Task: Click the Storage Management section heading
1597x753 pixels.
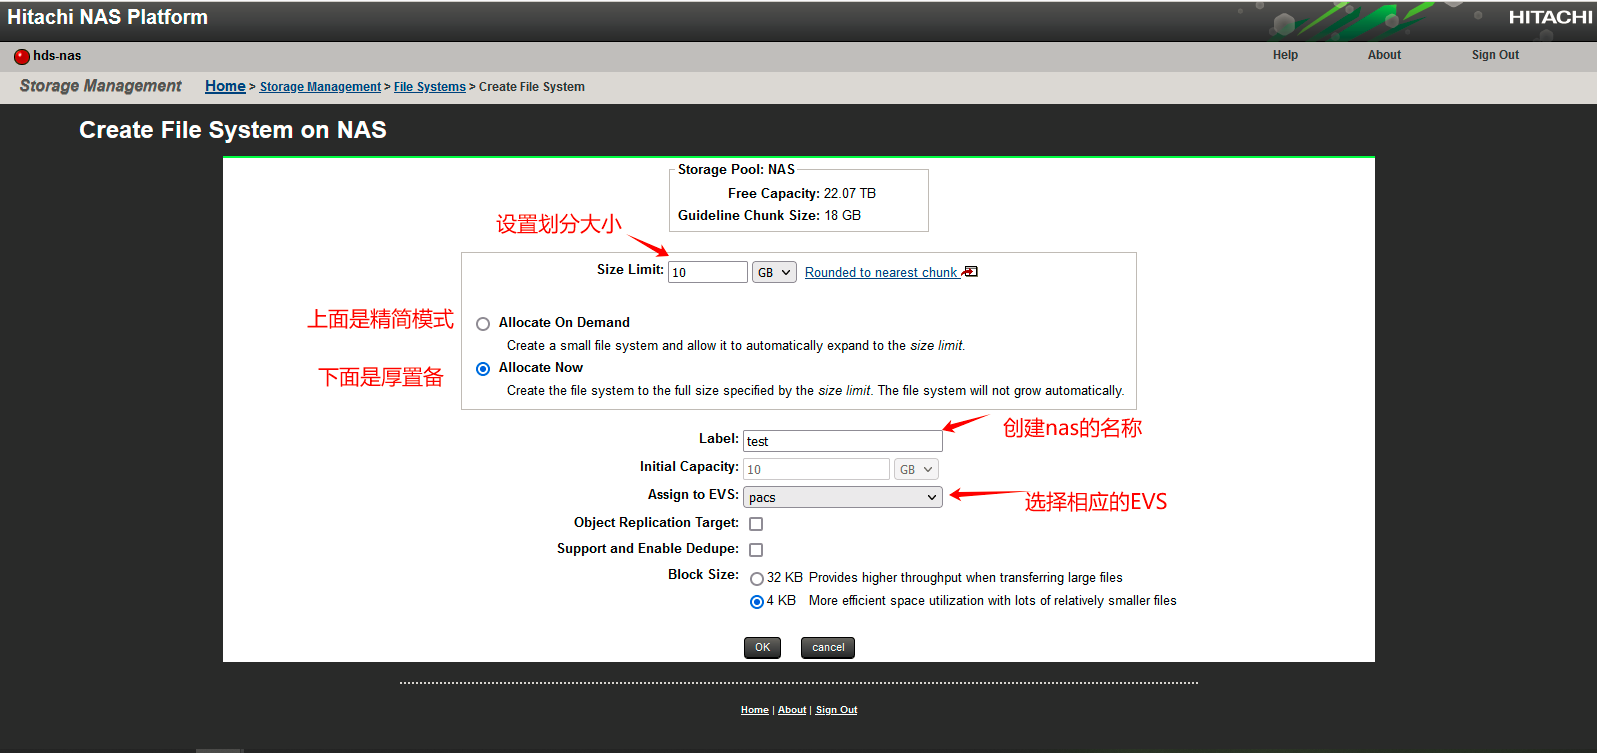Action: pos(100,86)
